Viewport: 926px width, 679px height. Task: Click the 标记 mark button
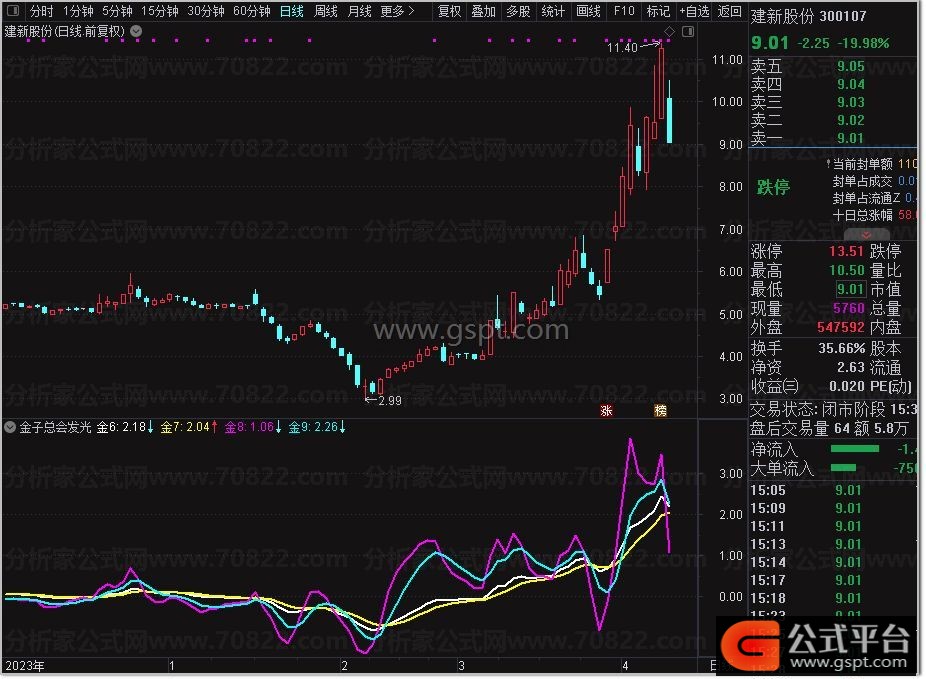[x=658, y=11]
